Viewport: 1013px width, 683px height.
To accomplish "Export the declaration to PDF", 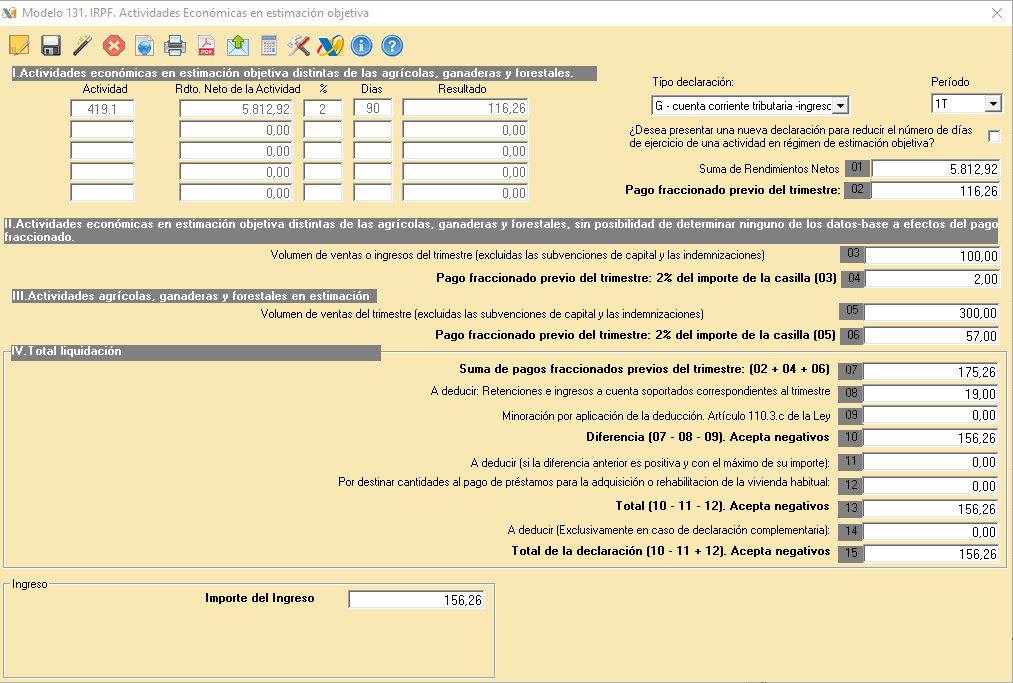I will coord(206,46).
